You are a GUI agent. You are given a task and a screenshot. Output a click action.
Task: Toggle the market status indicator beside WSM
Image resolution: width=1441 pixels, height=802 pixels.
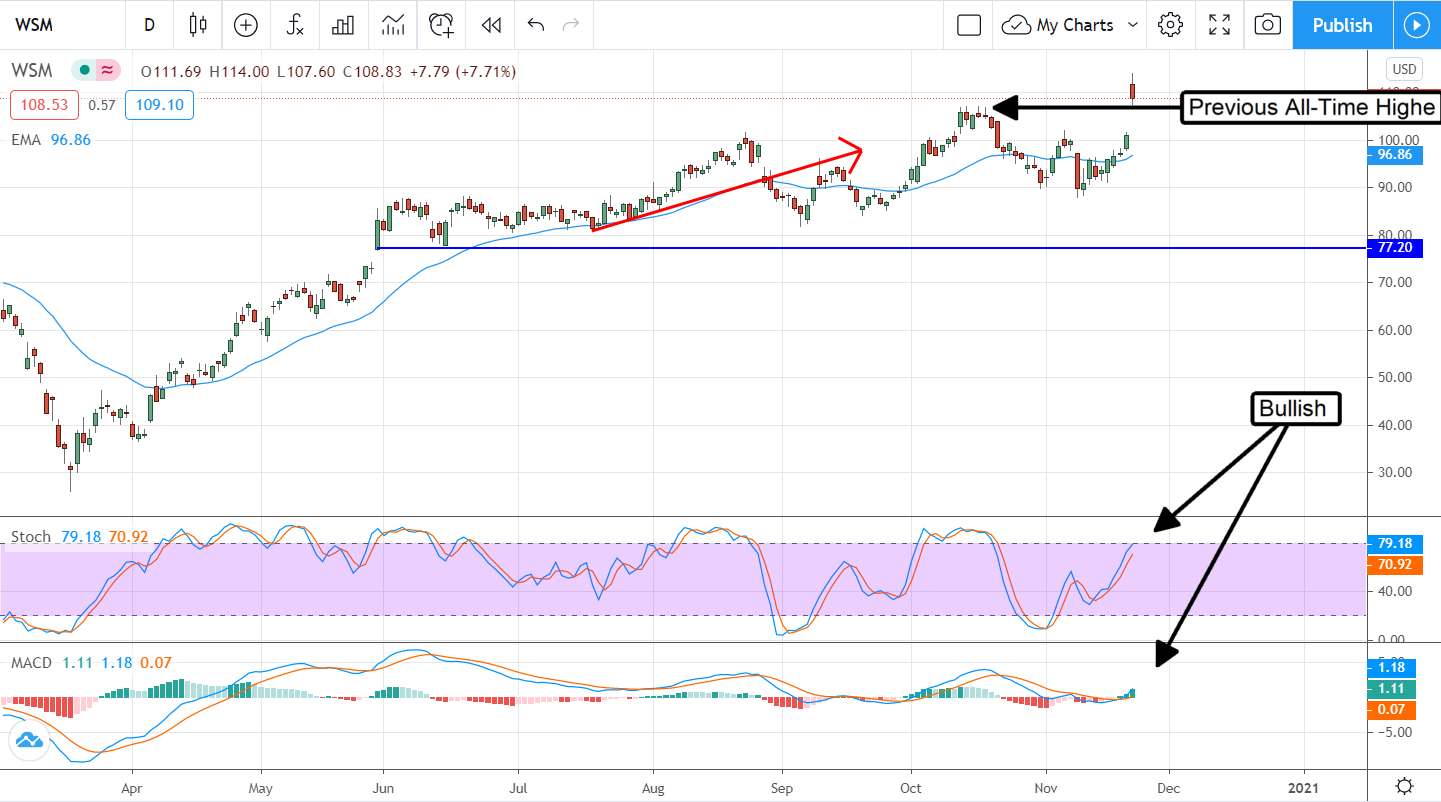pos(95,71)
